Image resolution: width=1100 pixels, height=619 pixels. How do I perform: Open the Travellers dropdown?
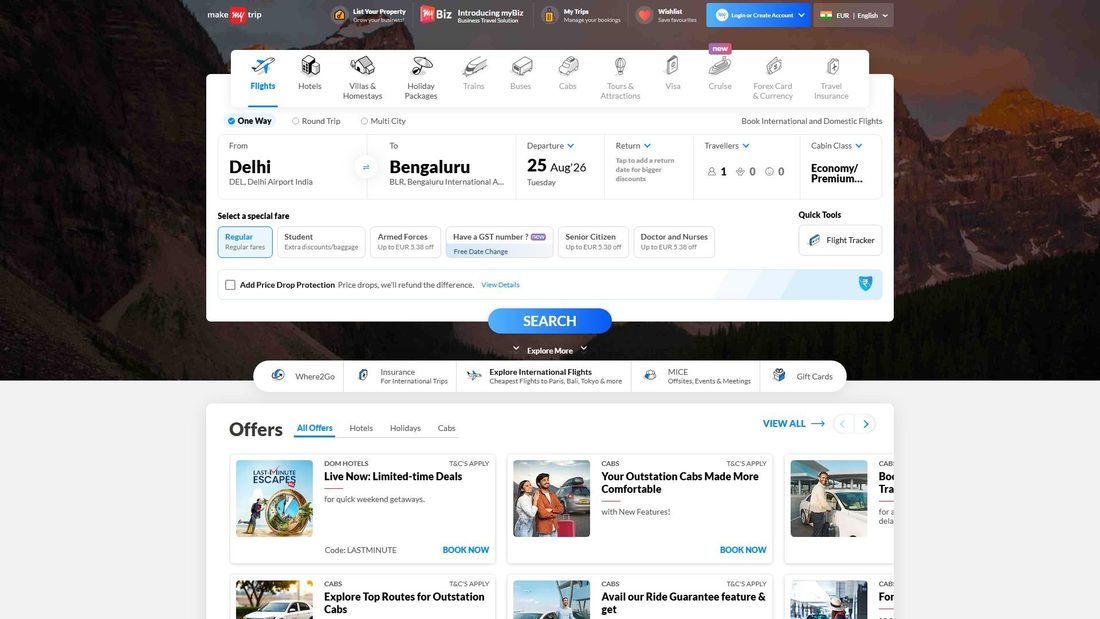pos(746,146)
